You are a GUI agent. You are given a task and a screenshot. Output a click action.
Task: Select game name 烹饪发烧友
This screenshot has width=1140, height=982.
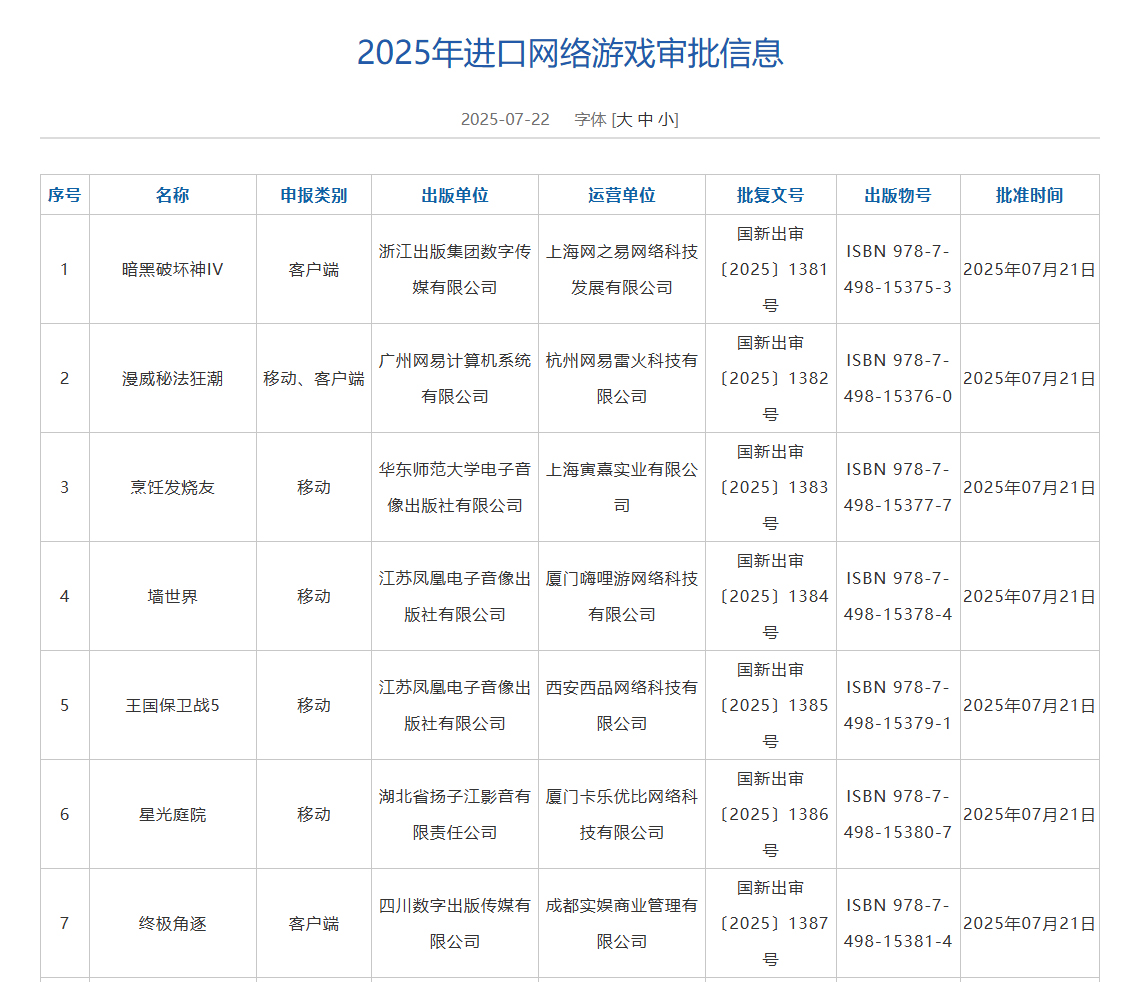tap(172, 488)
